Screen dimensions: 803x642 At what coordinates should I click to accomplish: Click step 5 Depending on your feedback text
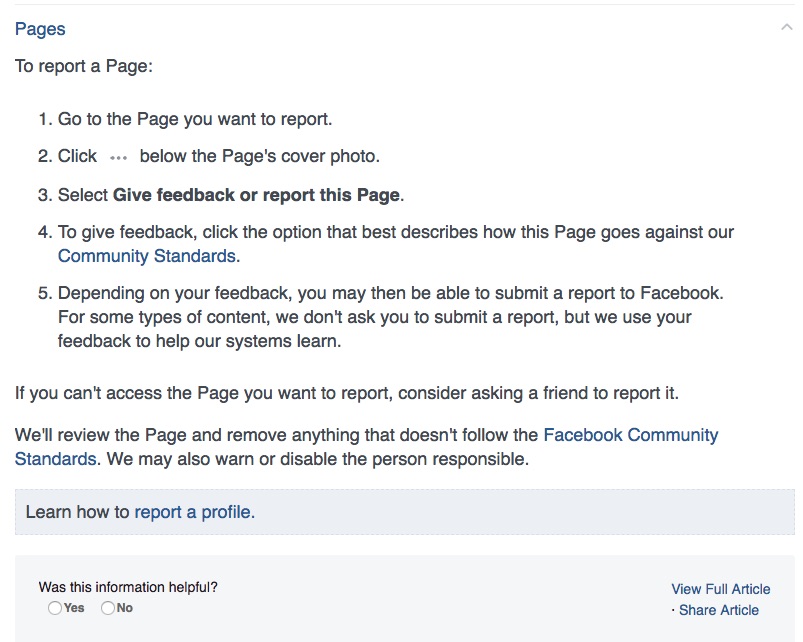(390, 317)
